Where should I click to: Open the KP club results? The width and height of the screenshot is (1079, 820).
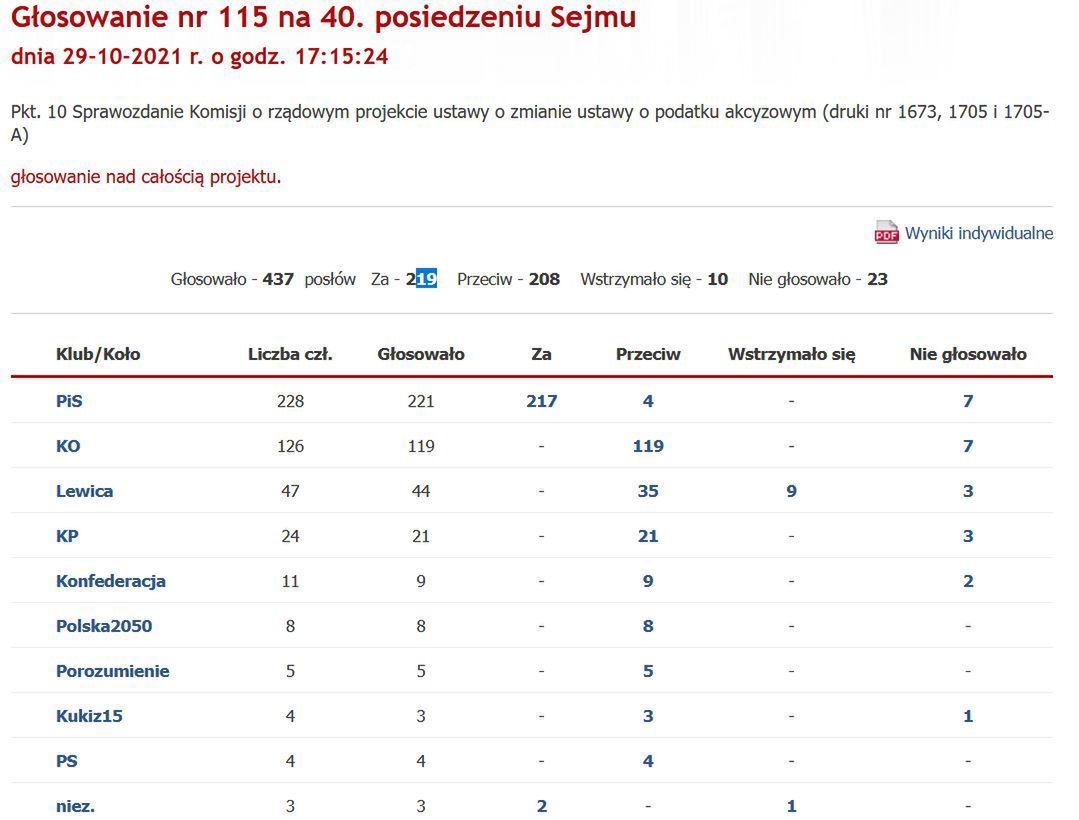click(x=68, y=536)
